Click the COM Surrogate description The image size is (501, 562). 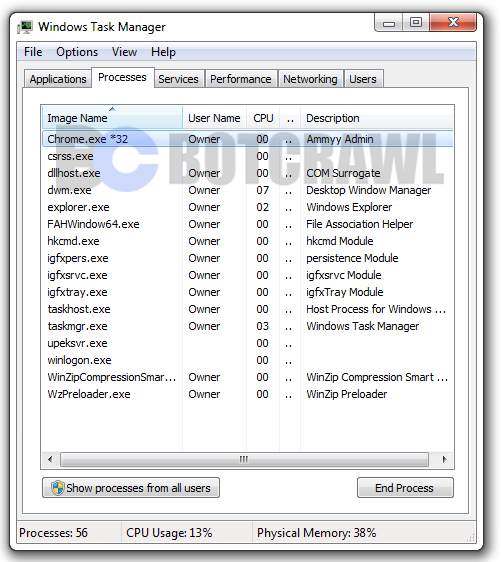(x=343, y=173)
